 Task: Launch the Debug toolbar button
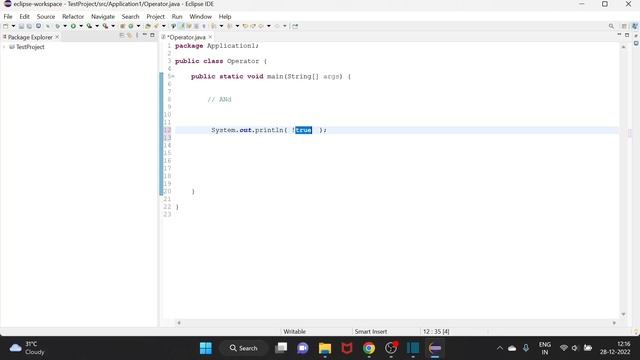point(58,26)
